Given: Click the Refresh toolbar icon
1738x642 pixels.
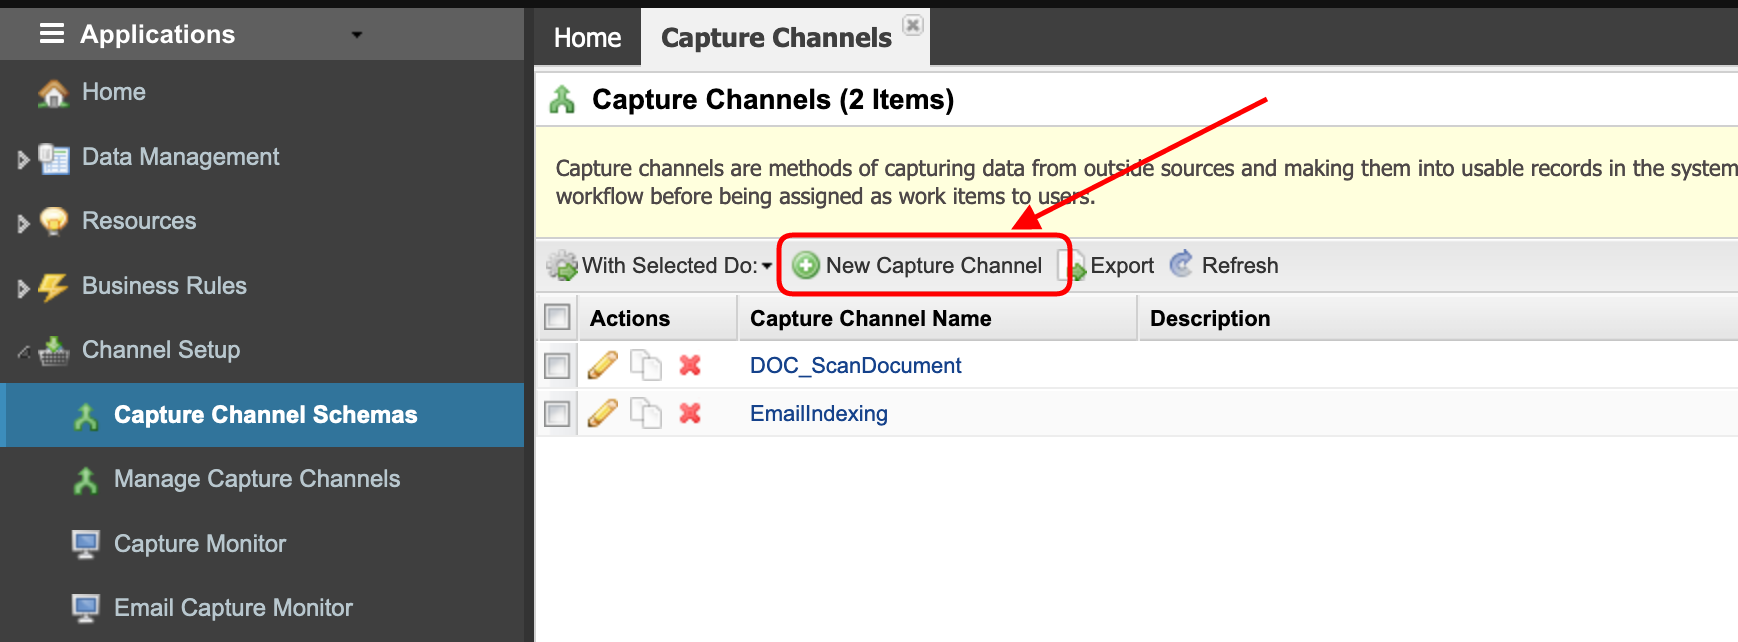Looking at the screenshot, I should click(1182, 264).
